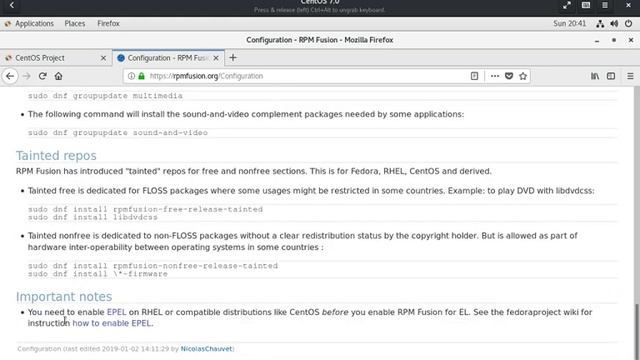Open a new browser tab

tap(233, 58)
